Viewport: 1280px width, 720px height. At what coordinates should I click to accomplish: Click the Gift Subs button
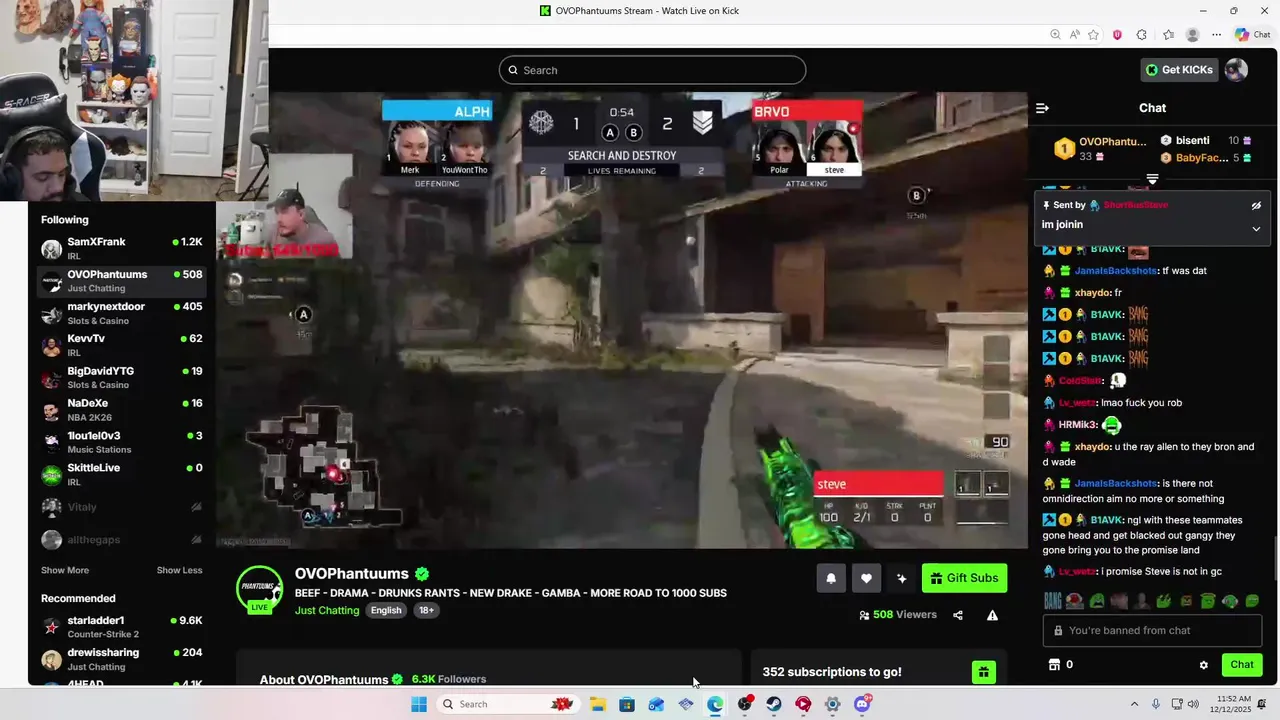tap(964, 578)
